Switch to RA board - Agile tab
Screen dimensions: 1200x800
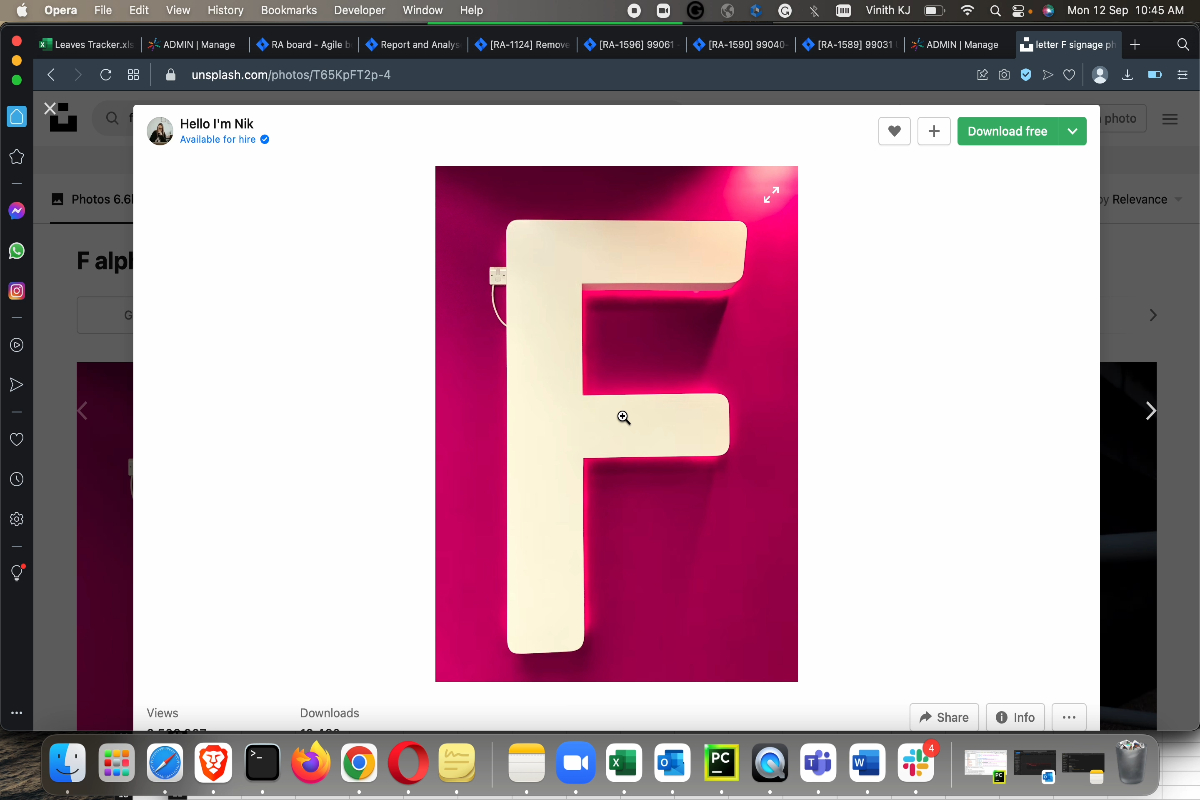tap(303, 44)
